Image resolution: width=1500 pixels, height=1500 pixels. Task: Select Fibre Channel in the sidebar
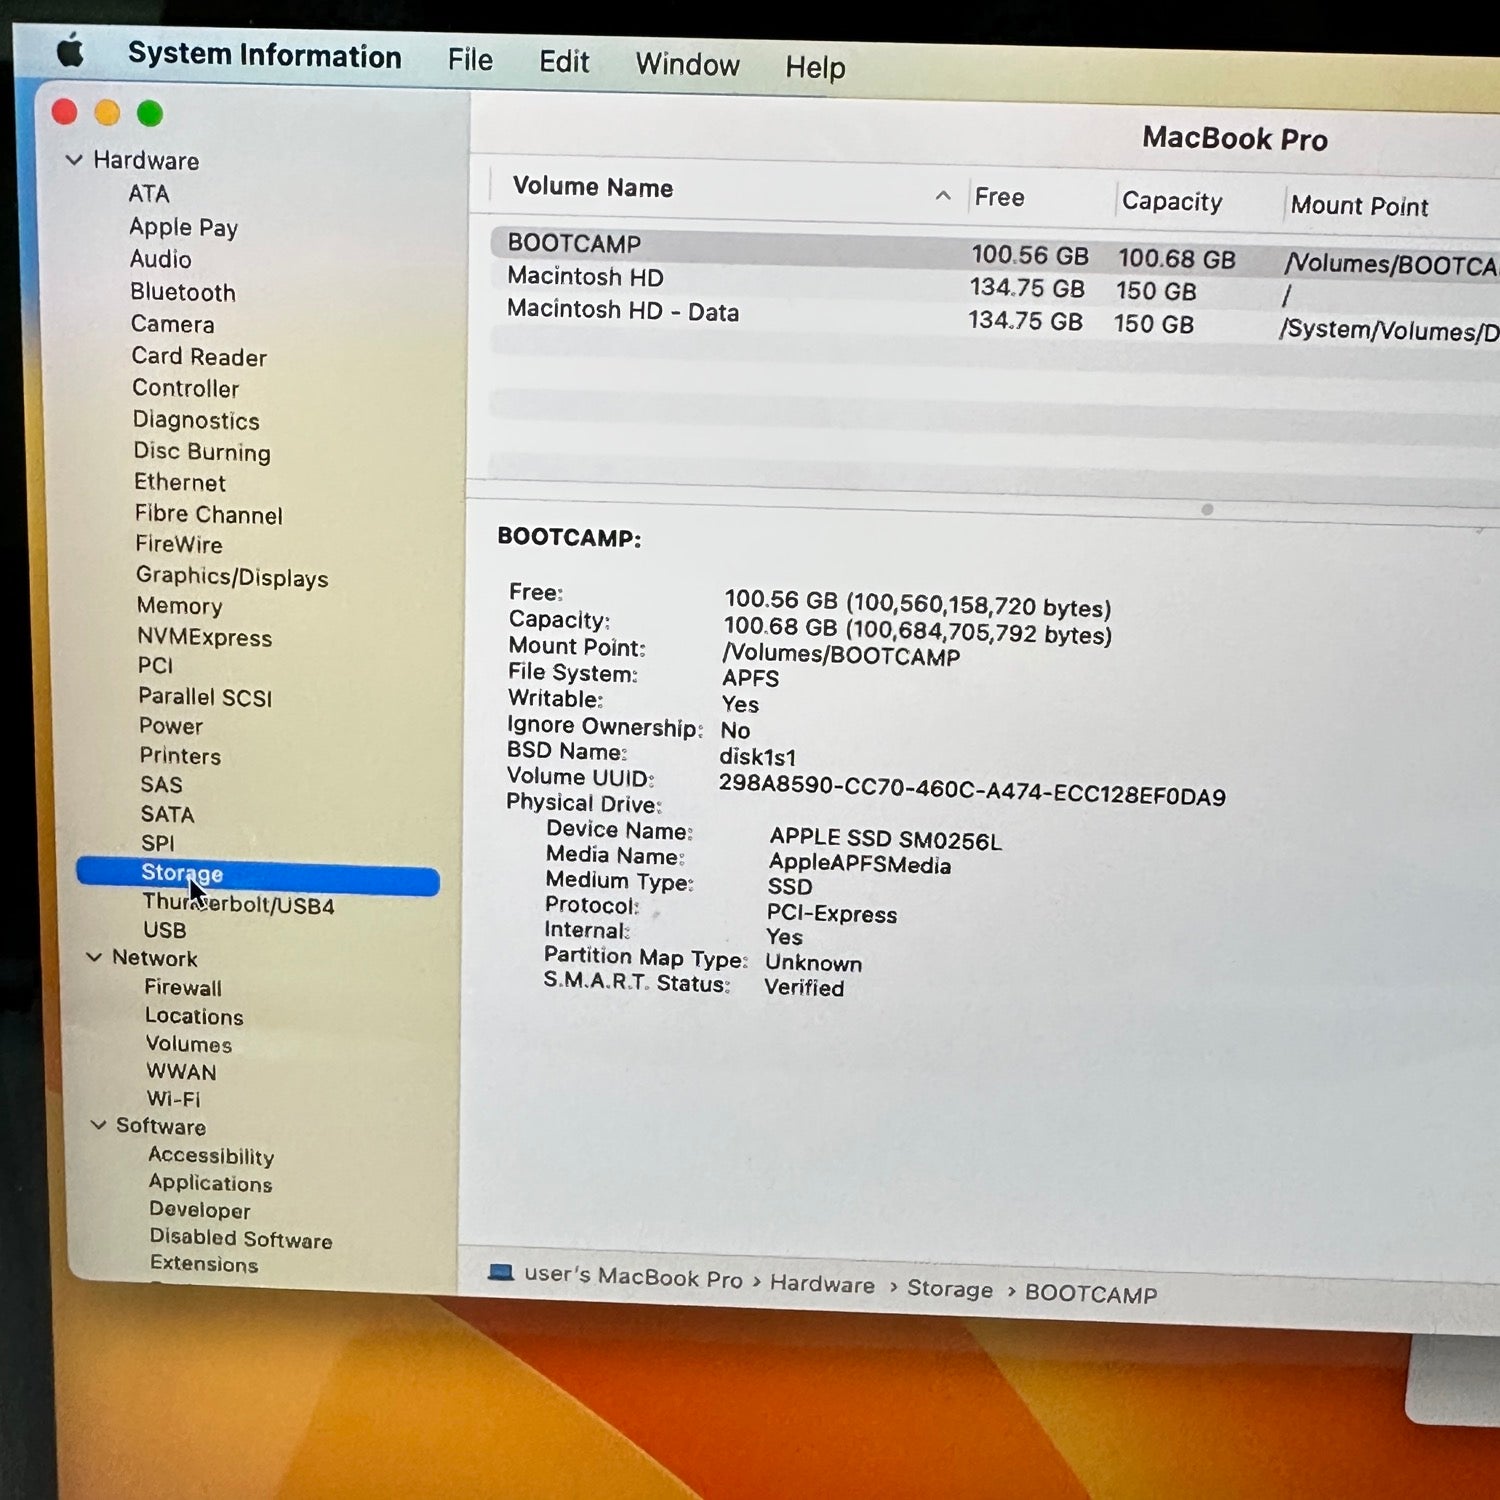pos(209,514)
